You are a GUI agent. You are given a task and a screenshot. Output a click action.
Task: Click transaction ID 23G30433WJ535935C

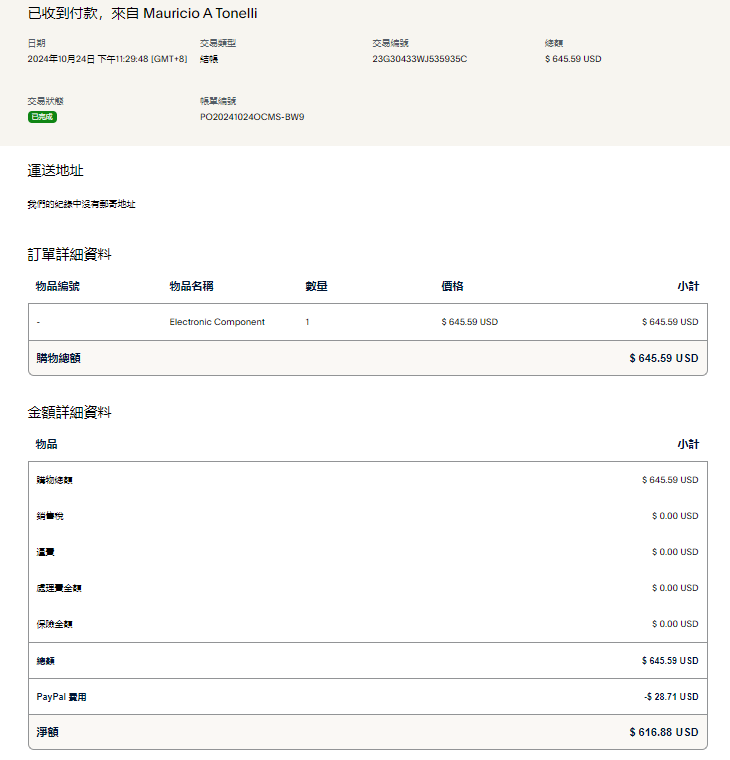point(419,59)
